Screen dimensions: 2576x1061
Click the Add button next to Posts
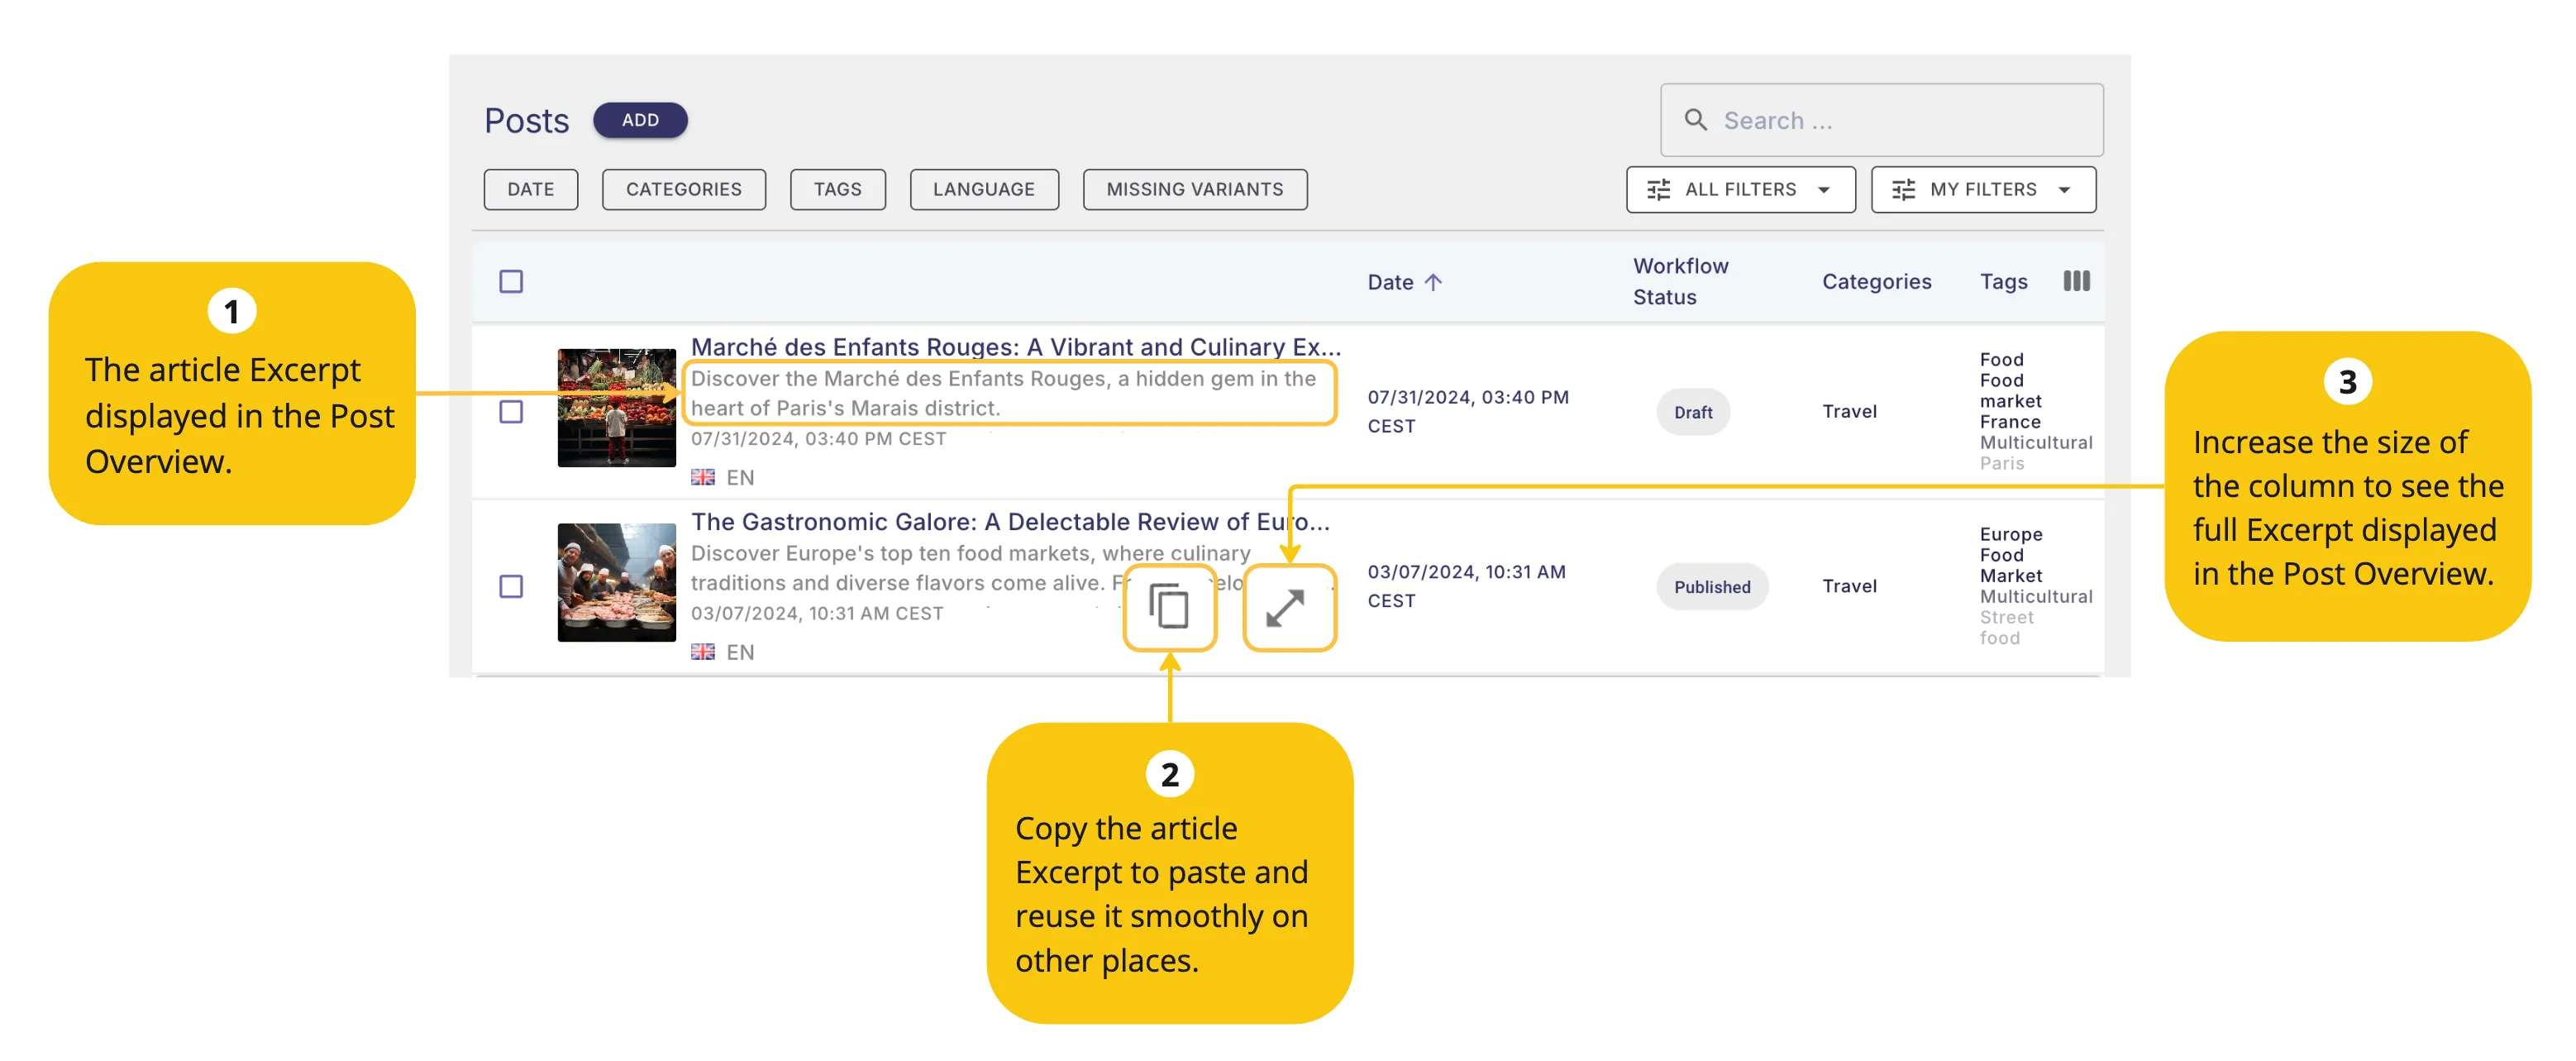click(x=640, y=120)
